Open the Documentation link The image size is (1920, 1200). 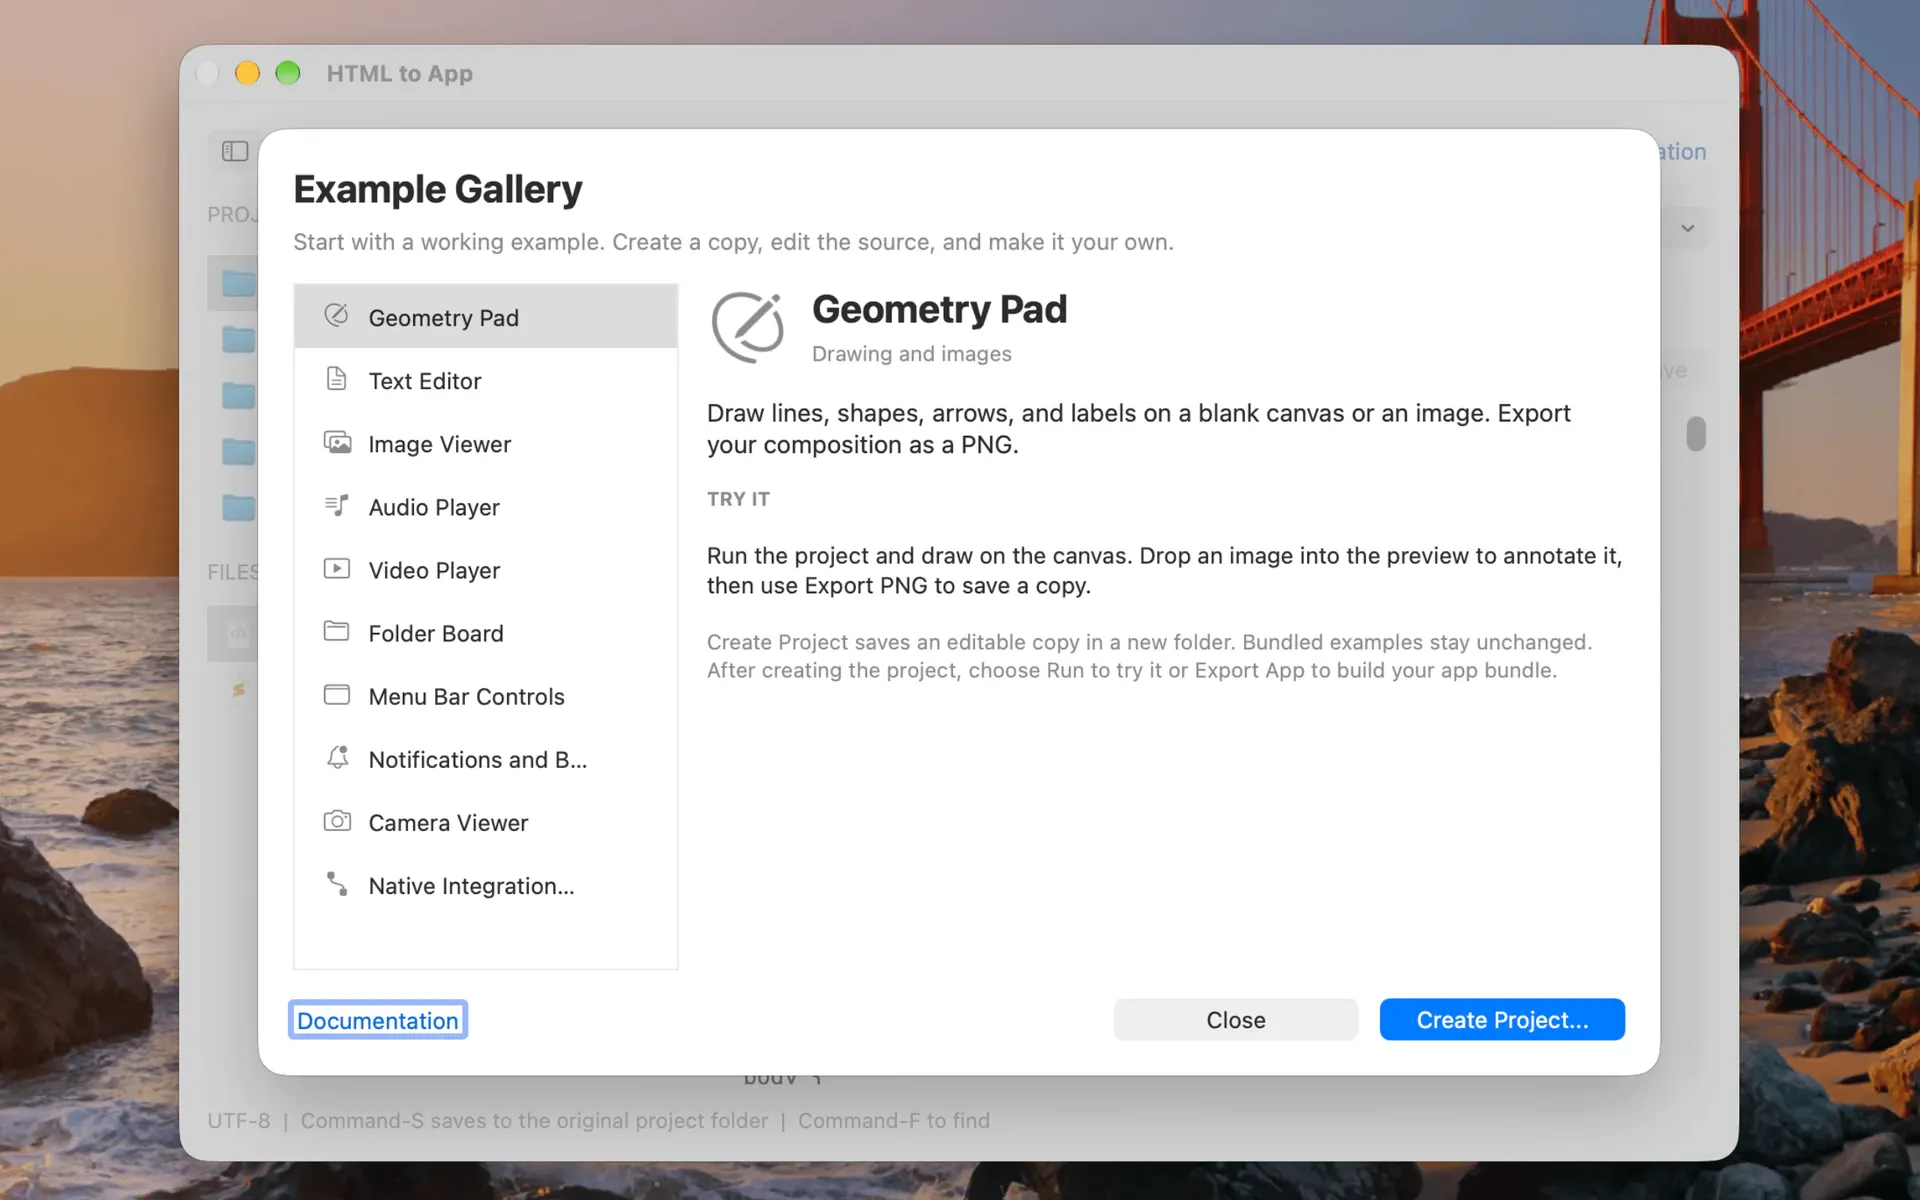377,1020
